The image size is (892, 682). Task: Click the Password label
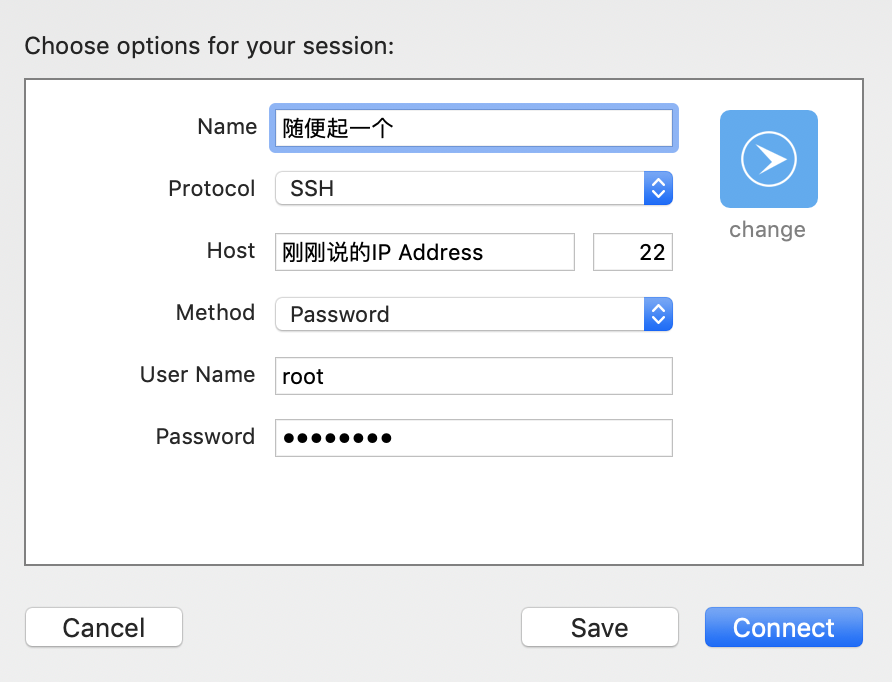(205, 437)
